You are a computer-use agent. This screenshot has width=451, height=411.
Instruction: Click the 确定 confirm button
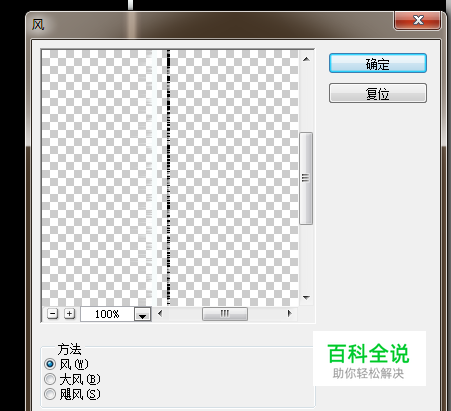click(378, 63)
